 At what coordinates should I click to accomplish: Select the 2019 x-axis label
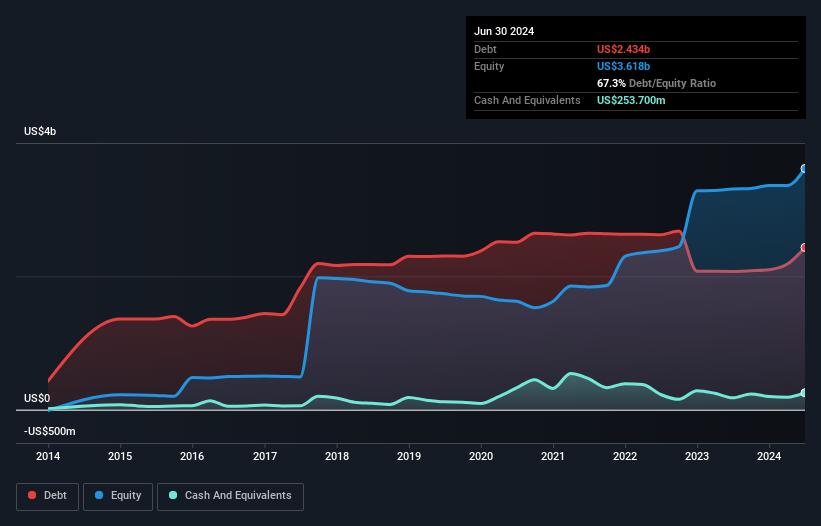point(409,456)
